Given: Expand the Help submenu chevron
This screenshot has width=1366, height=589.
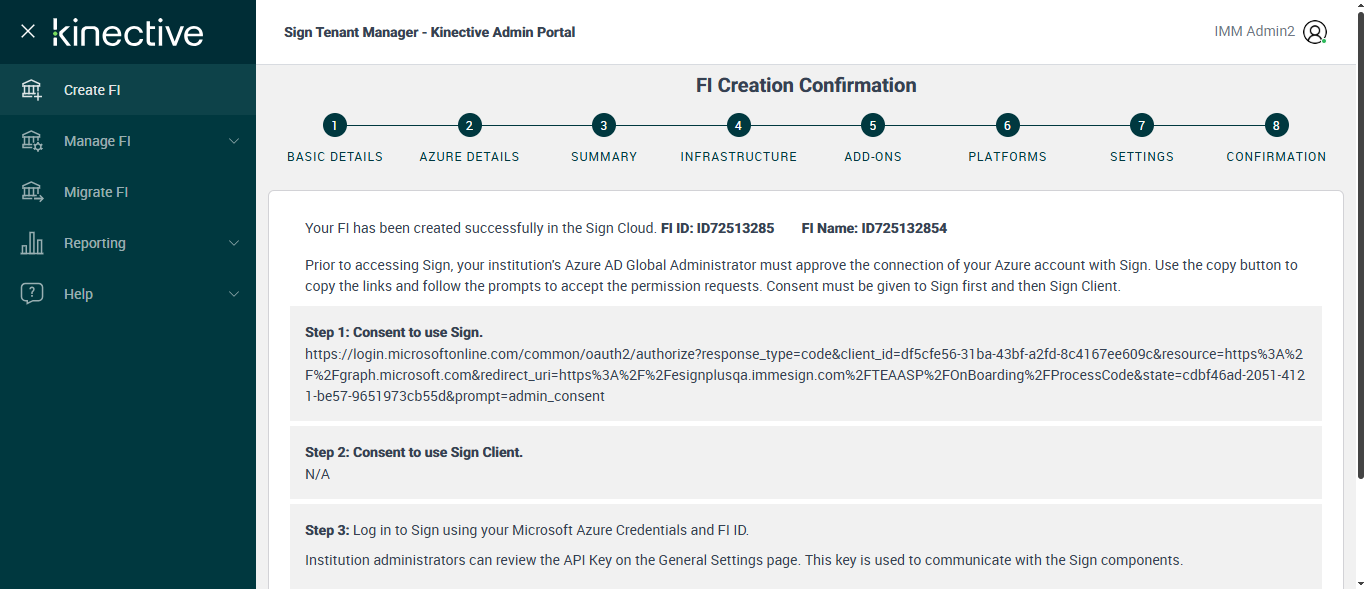Looking at the screenshot, I should click(234, 294).
